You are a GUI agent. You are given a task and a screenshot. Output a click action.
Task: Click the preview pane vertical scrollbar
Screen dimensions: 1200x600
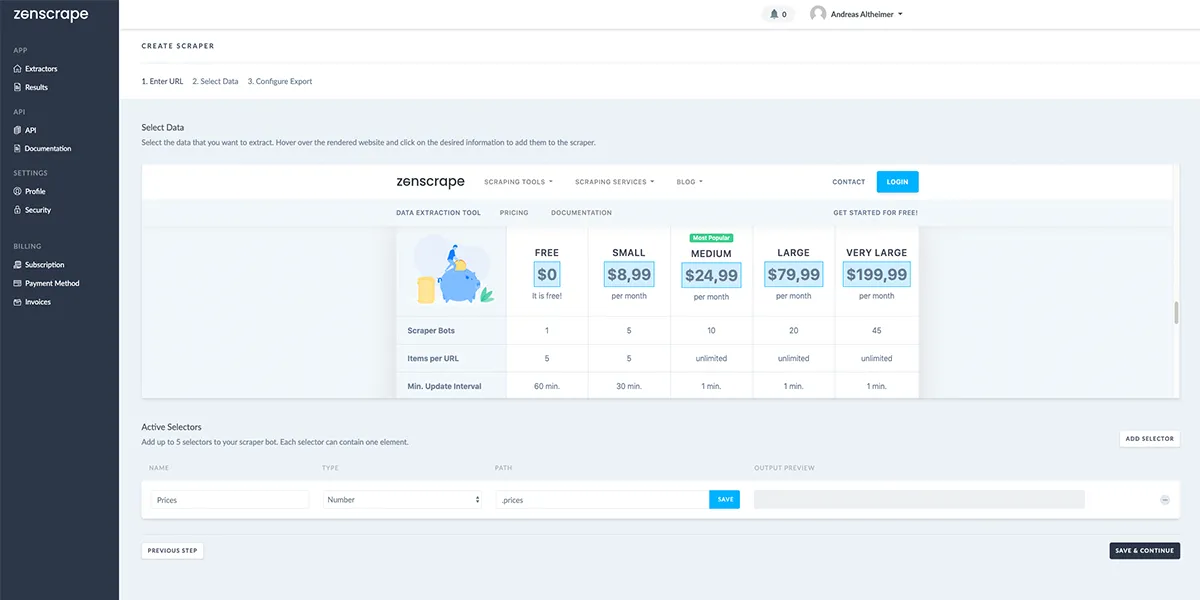click(1175, 312)
